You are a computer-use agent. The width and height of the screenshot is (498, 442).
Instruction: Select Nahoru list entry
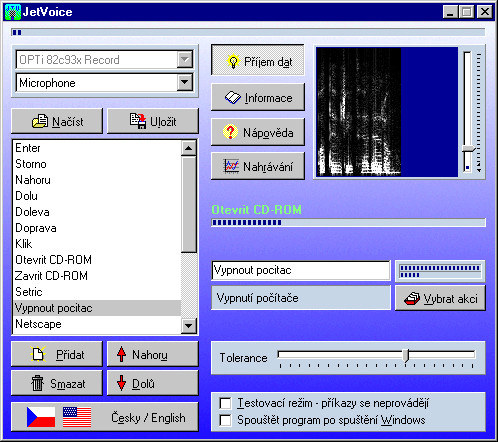tap(97, 180)
